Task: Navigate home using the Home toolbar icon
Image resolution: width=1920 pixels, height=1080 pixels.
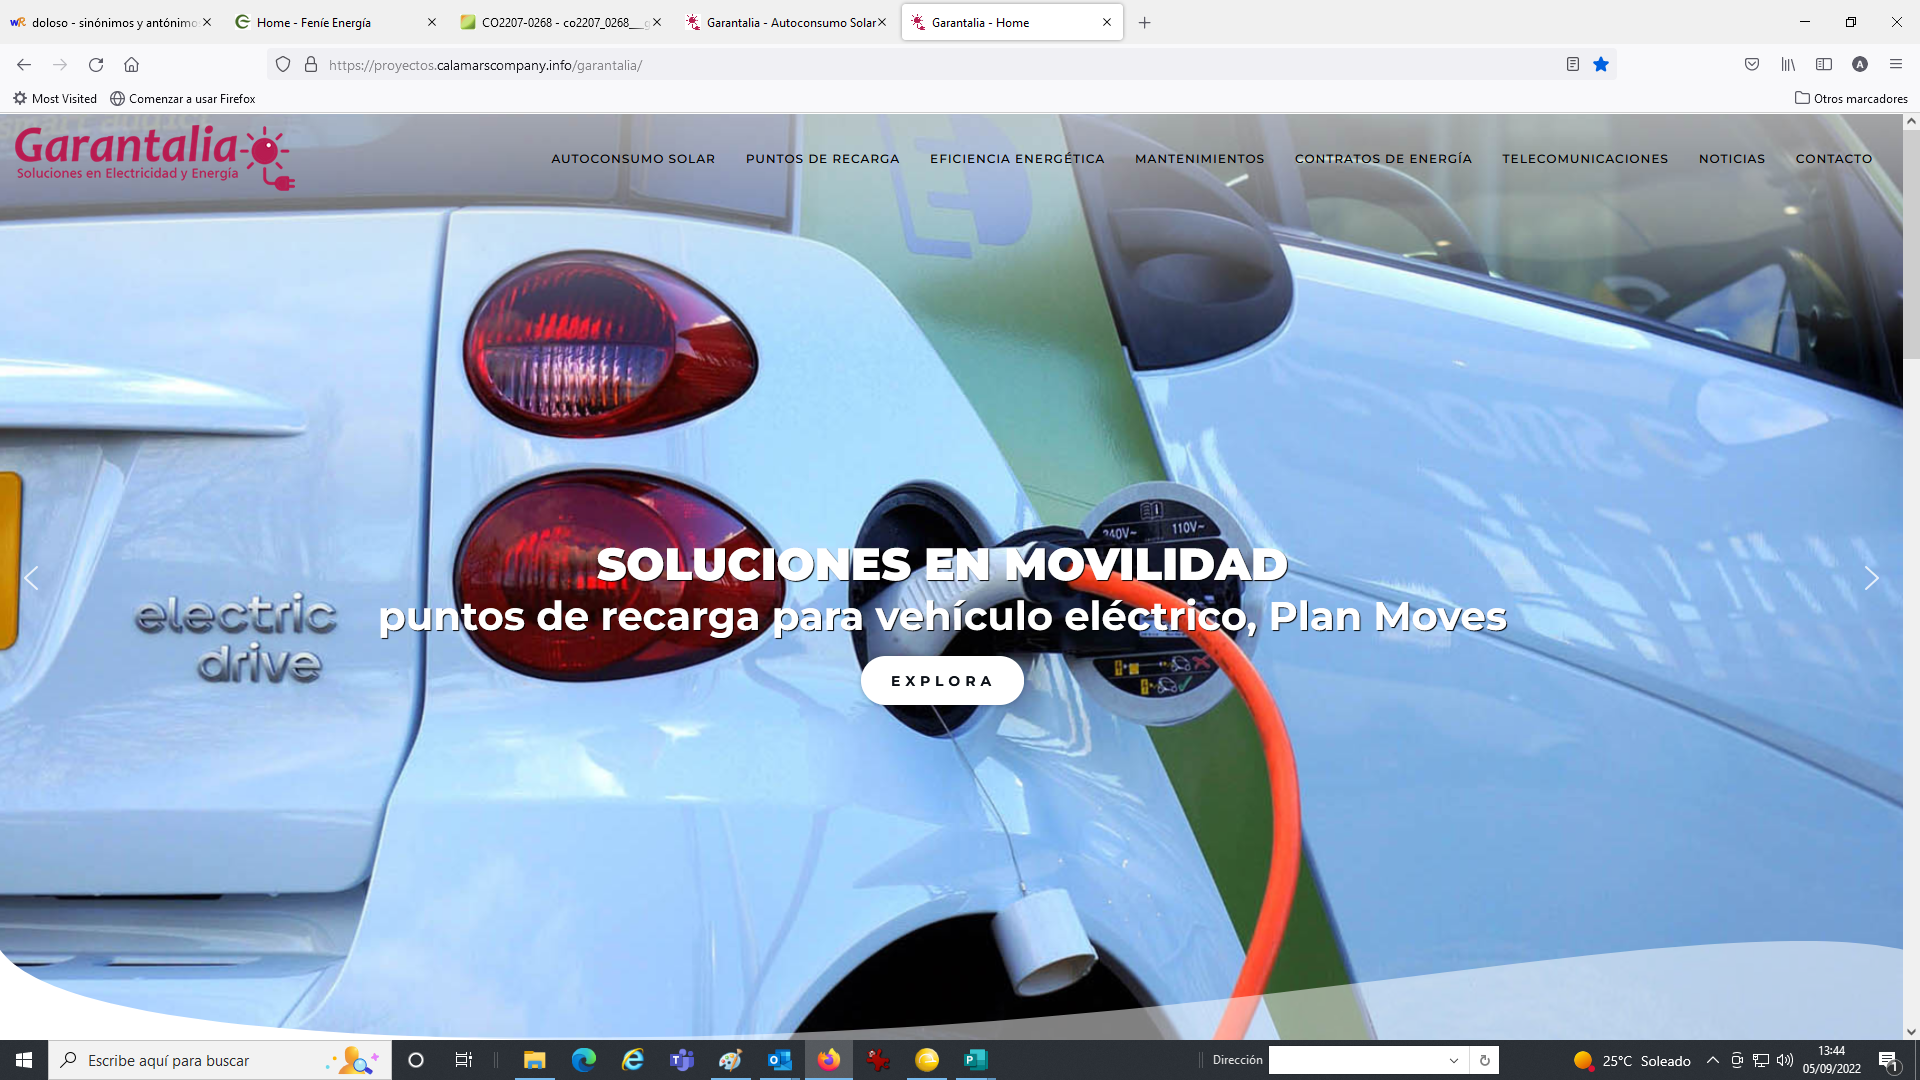Action: pos(131,64)
